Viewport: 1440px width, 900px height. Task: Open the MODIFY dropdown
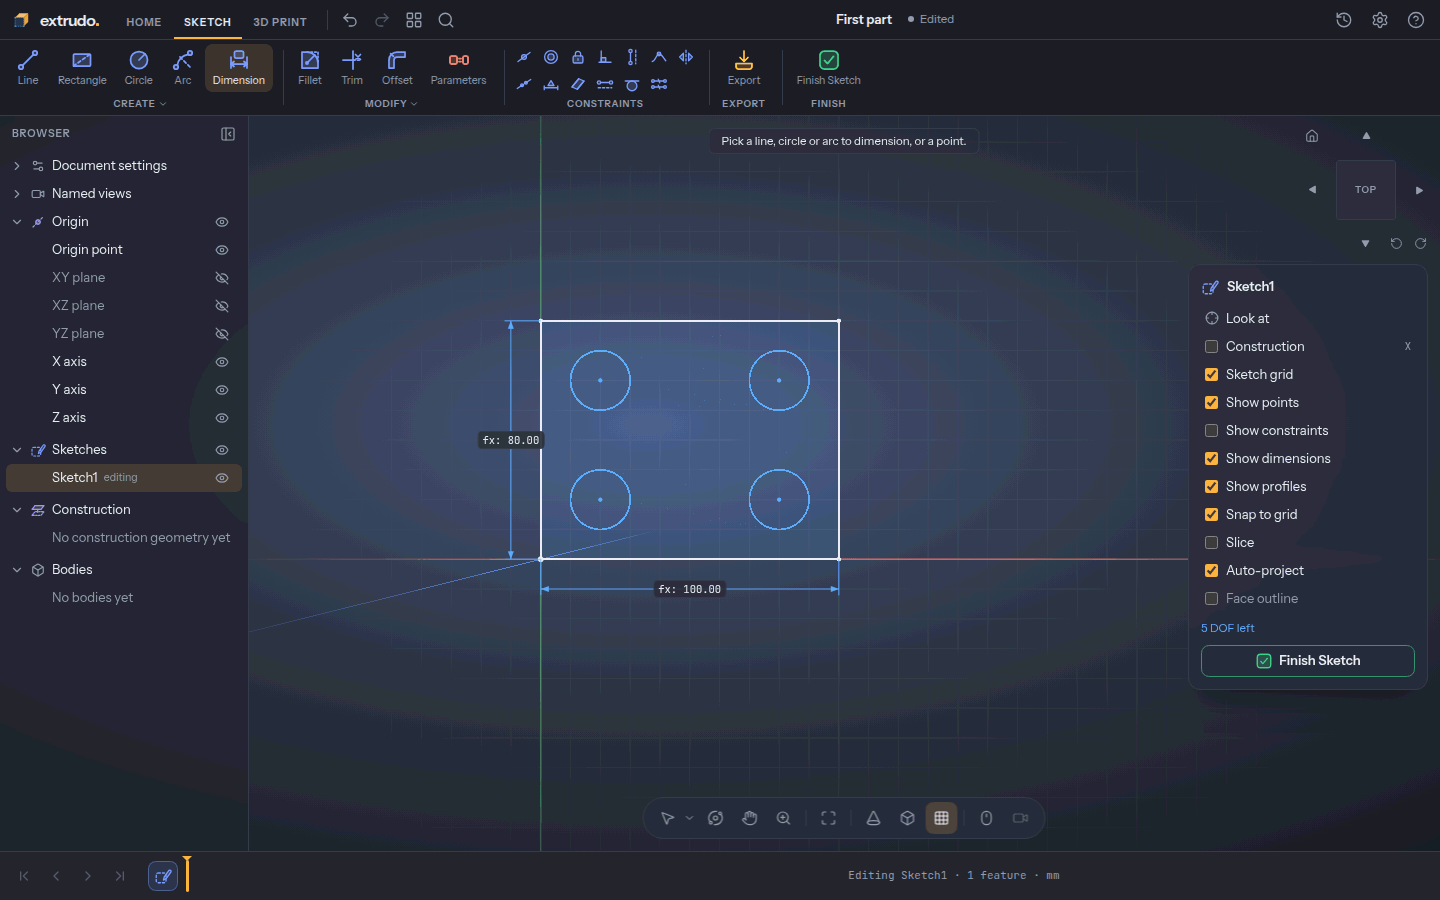pos(391,104)
